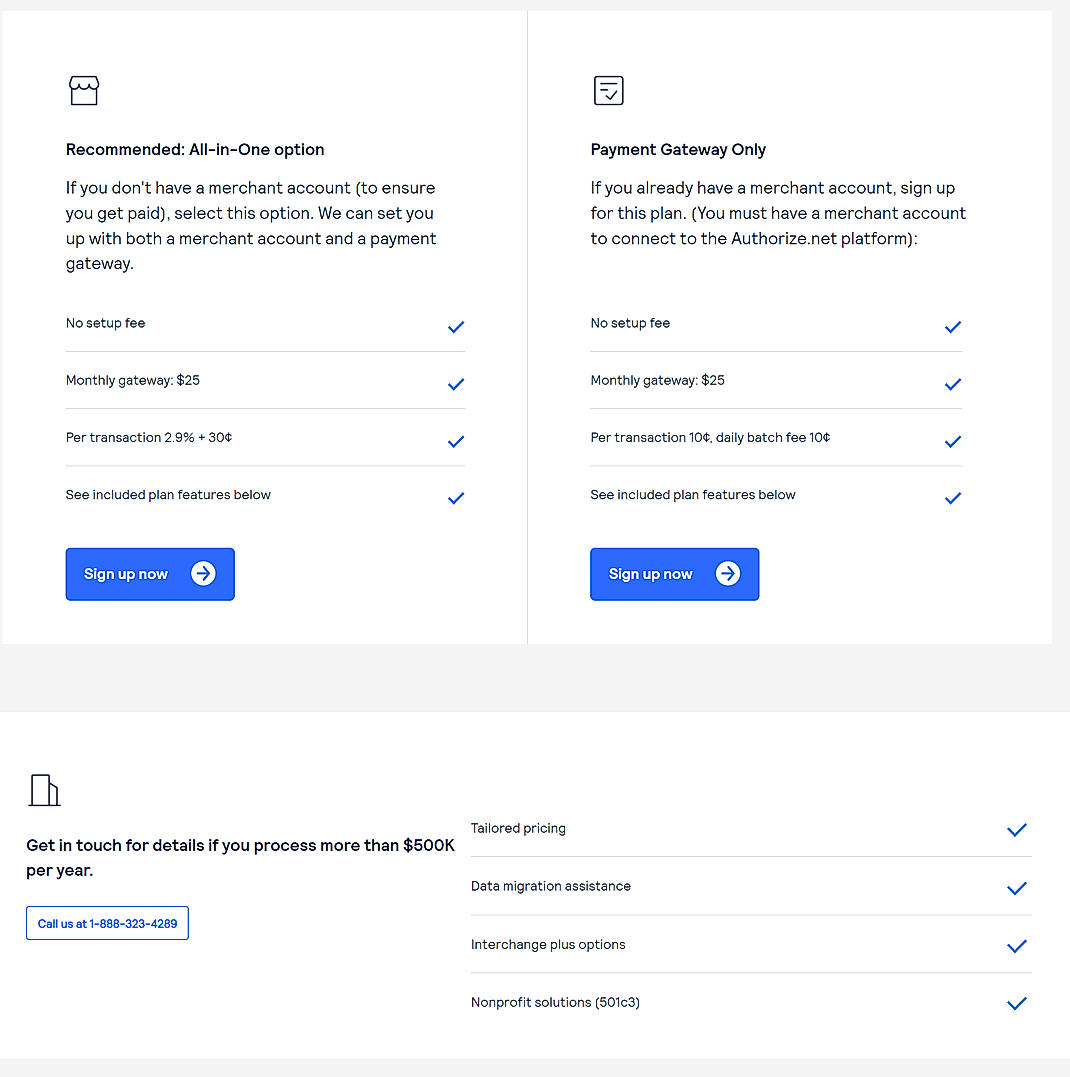Click the arrow icon inside left Sign up button
This screenshot has width=1070, height=1077.
point(203,574)
